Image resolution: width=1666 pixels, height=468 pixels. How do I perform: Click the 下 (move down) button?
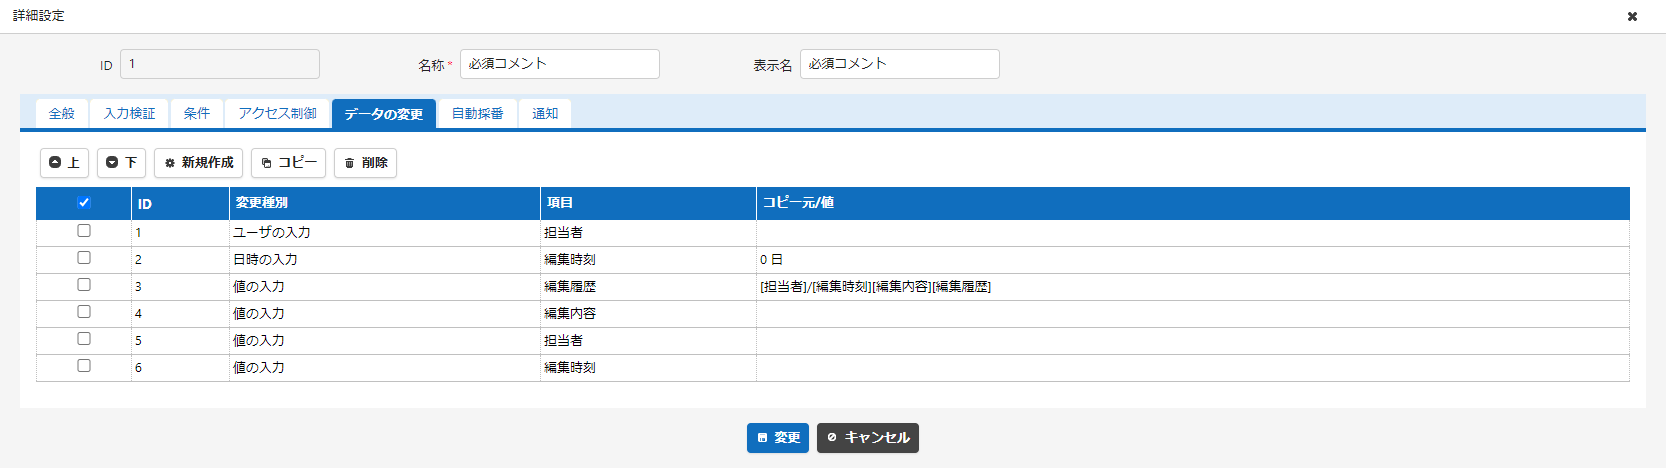[121, 163]
